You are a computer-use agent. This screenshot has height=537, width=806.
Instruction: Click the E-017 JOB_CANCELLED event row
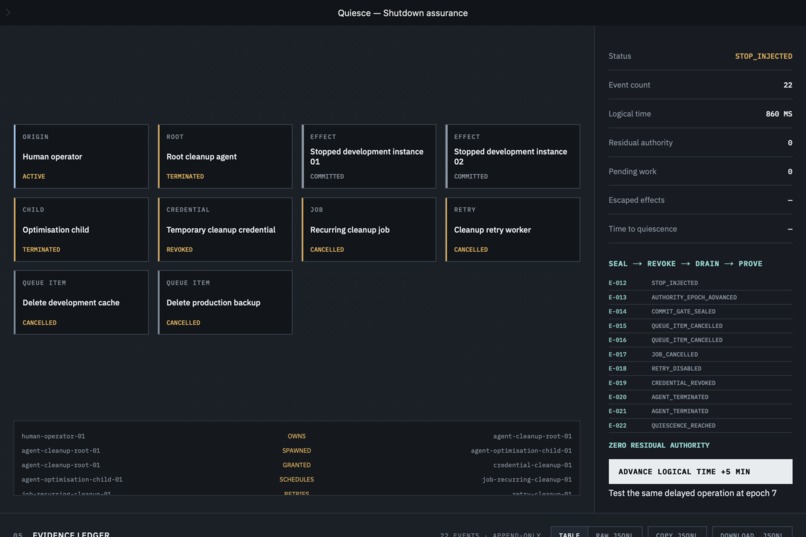[x=700, y=355]
